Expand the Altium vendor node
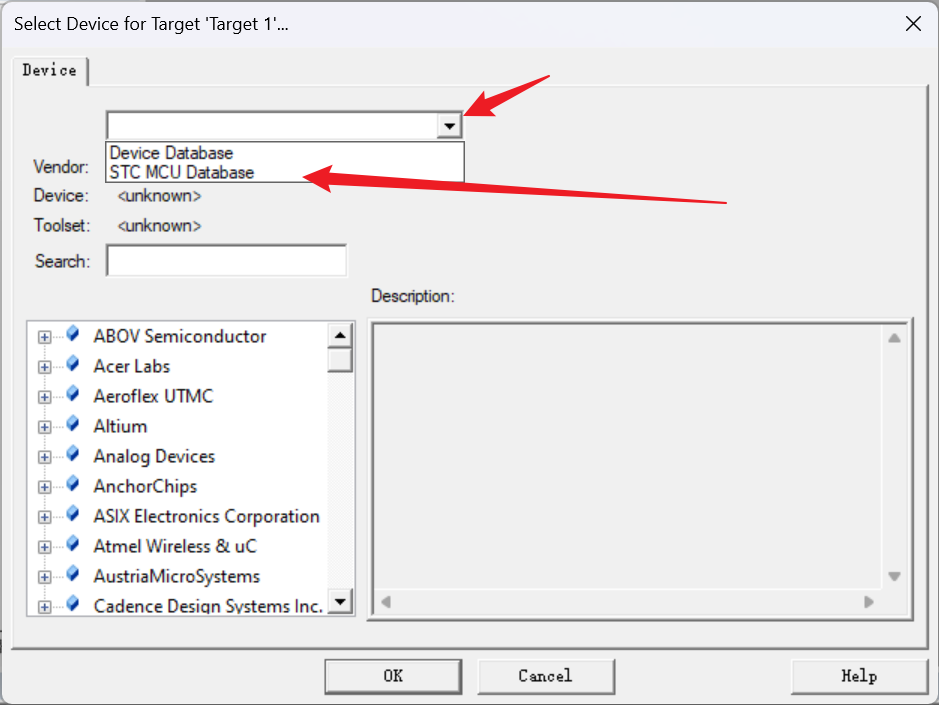 click(x=44, y=427)
